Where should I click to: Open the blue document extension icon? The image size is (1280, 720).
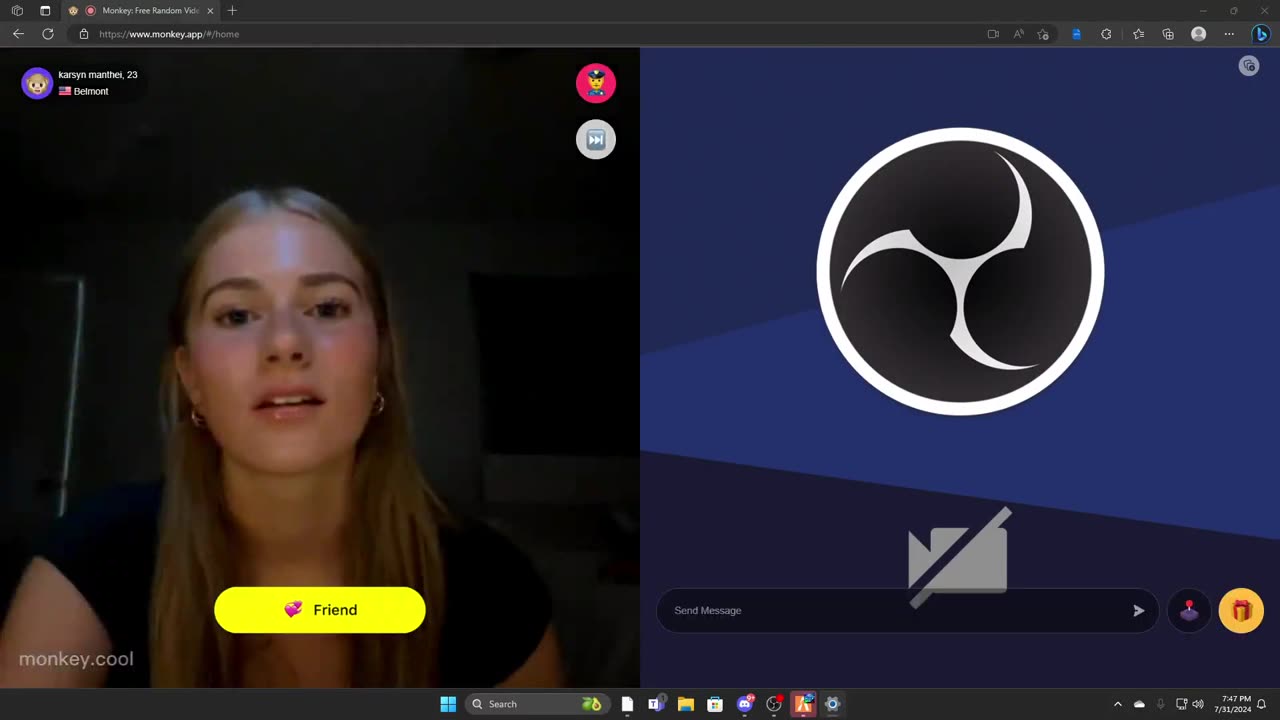click(x=1076, y=34)
